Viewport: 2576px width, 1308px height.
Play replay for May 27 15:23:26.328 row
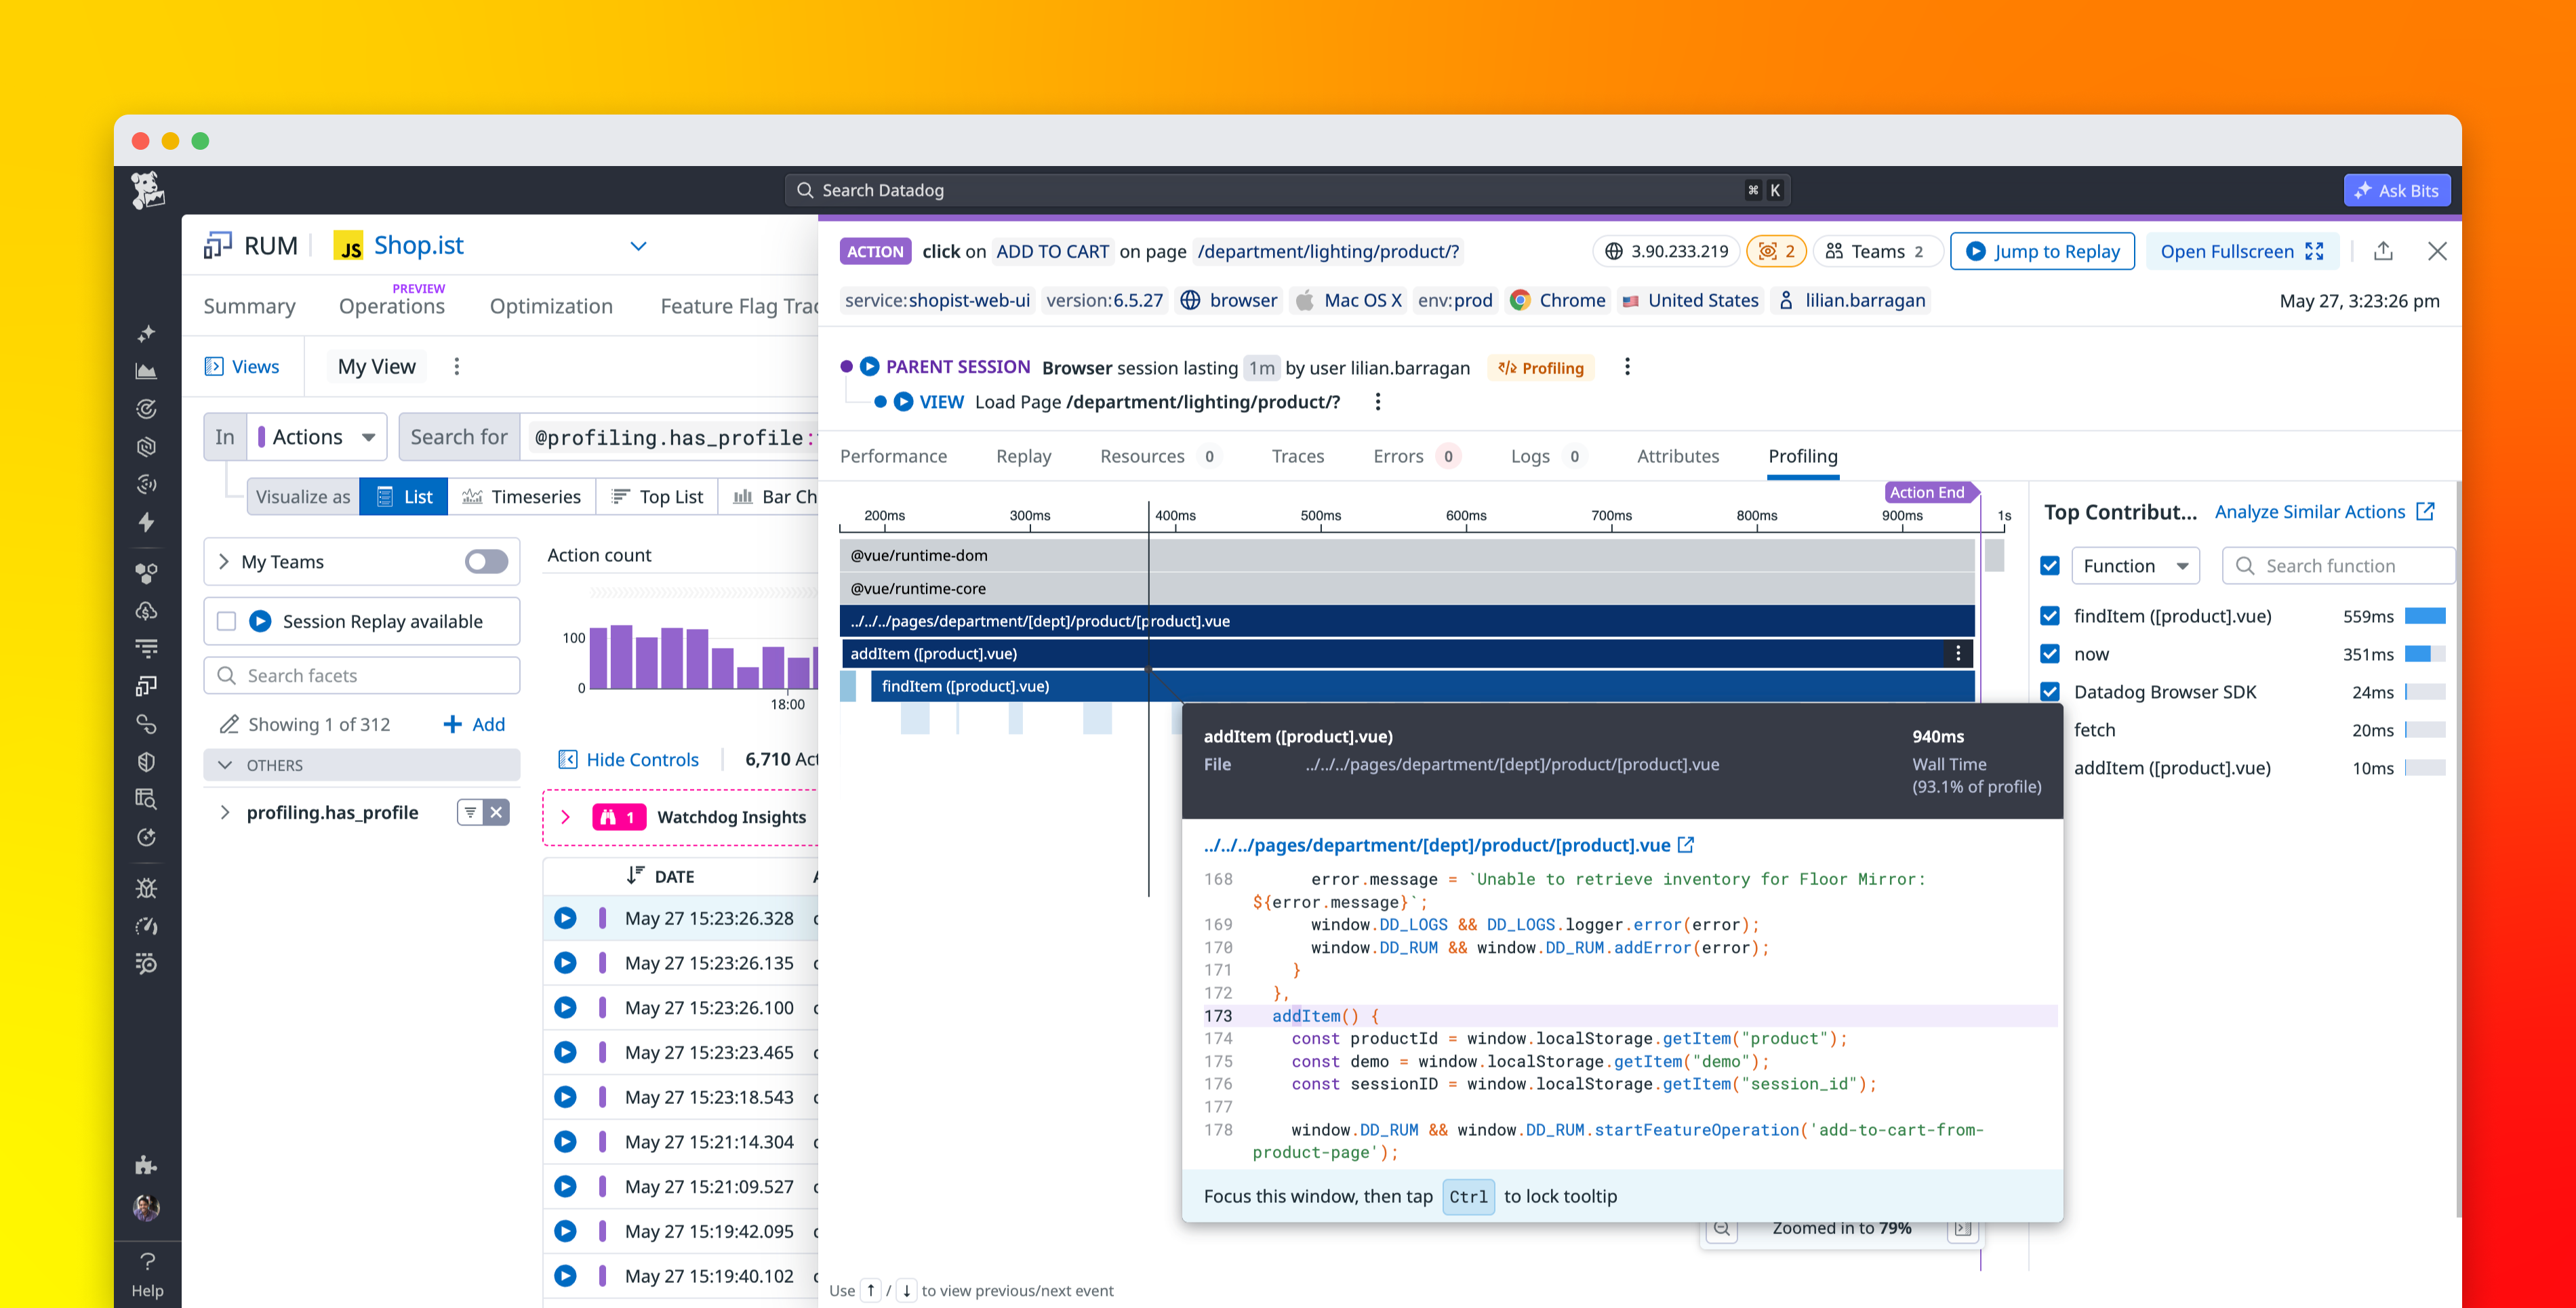pyautogui.click(x=565, y=918)
